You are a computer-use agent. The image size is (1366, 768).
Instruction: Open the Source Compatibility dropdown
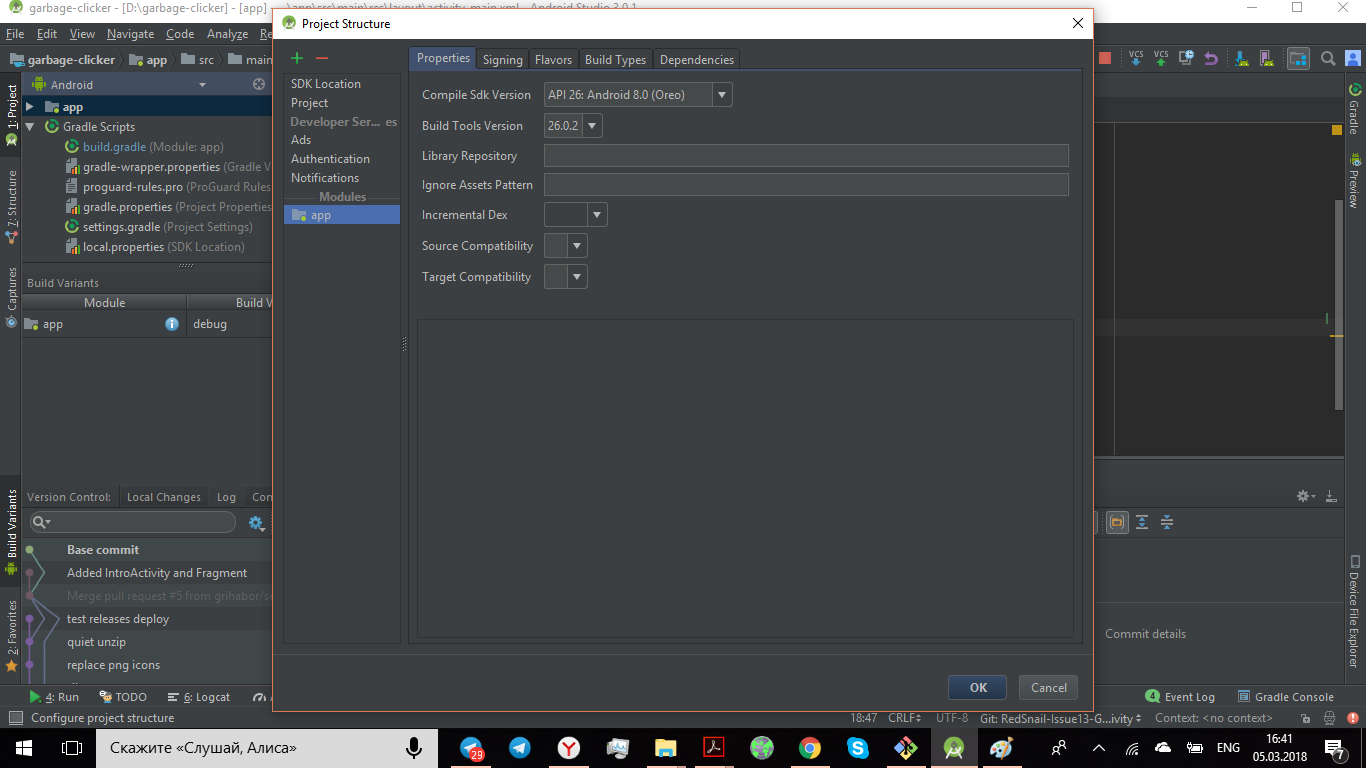(577, 246)
